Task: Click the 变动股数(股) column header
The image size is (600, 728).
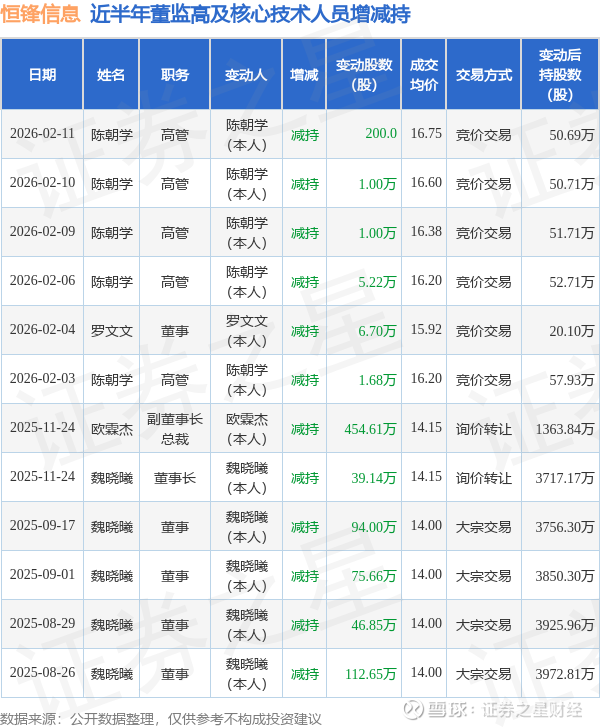Action: 364,75
